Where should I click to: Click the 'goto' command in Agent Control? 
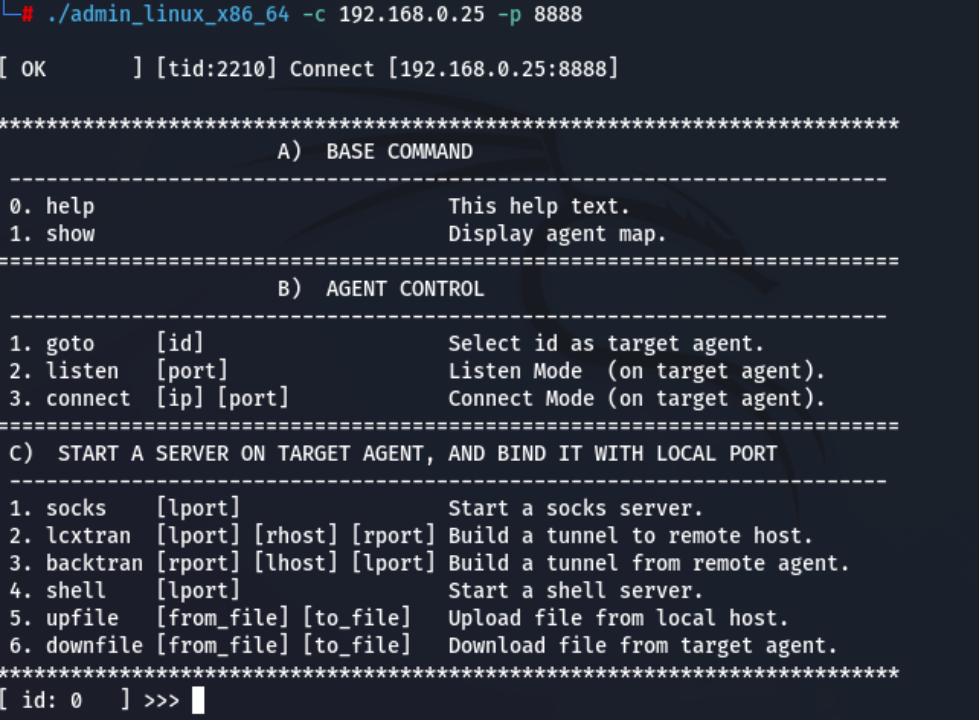pos(70,344)
